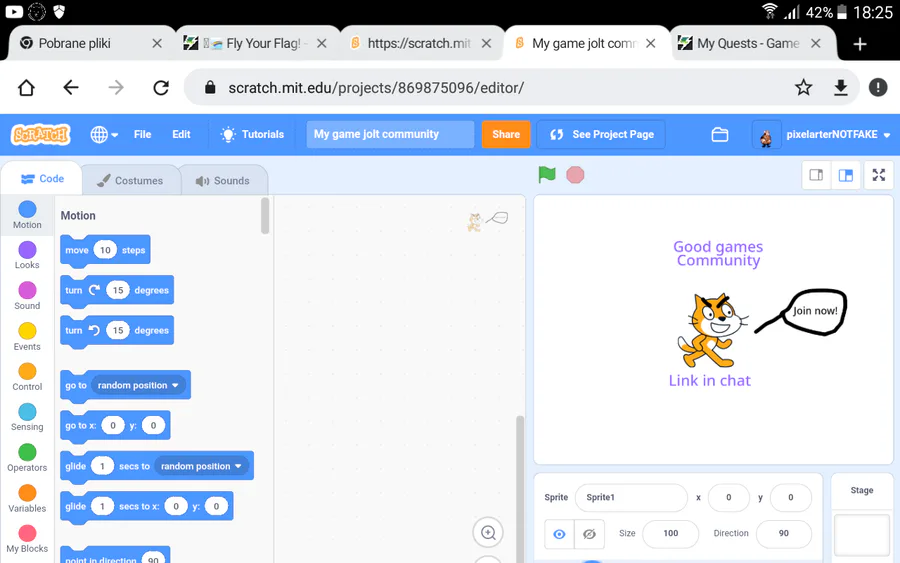This screenshot has width=900, height=563.
Task: Click the block palette scrollbar
Action: (265, 216)
